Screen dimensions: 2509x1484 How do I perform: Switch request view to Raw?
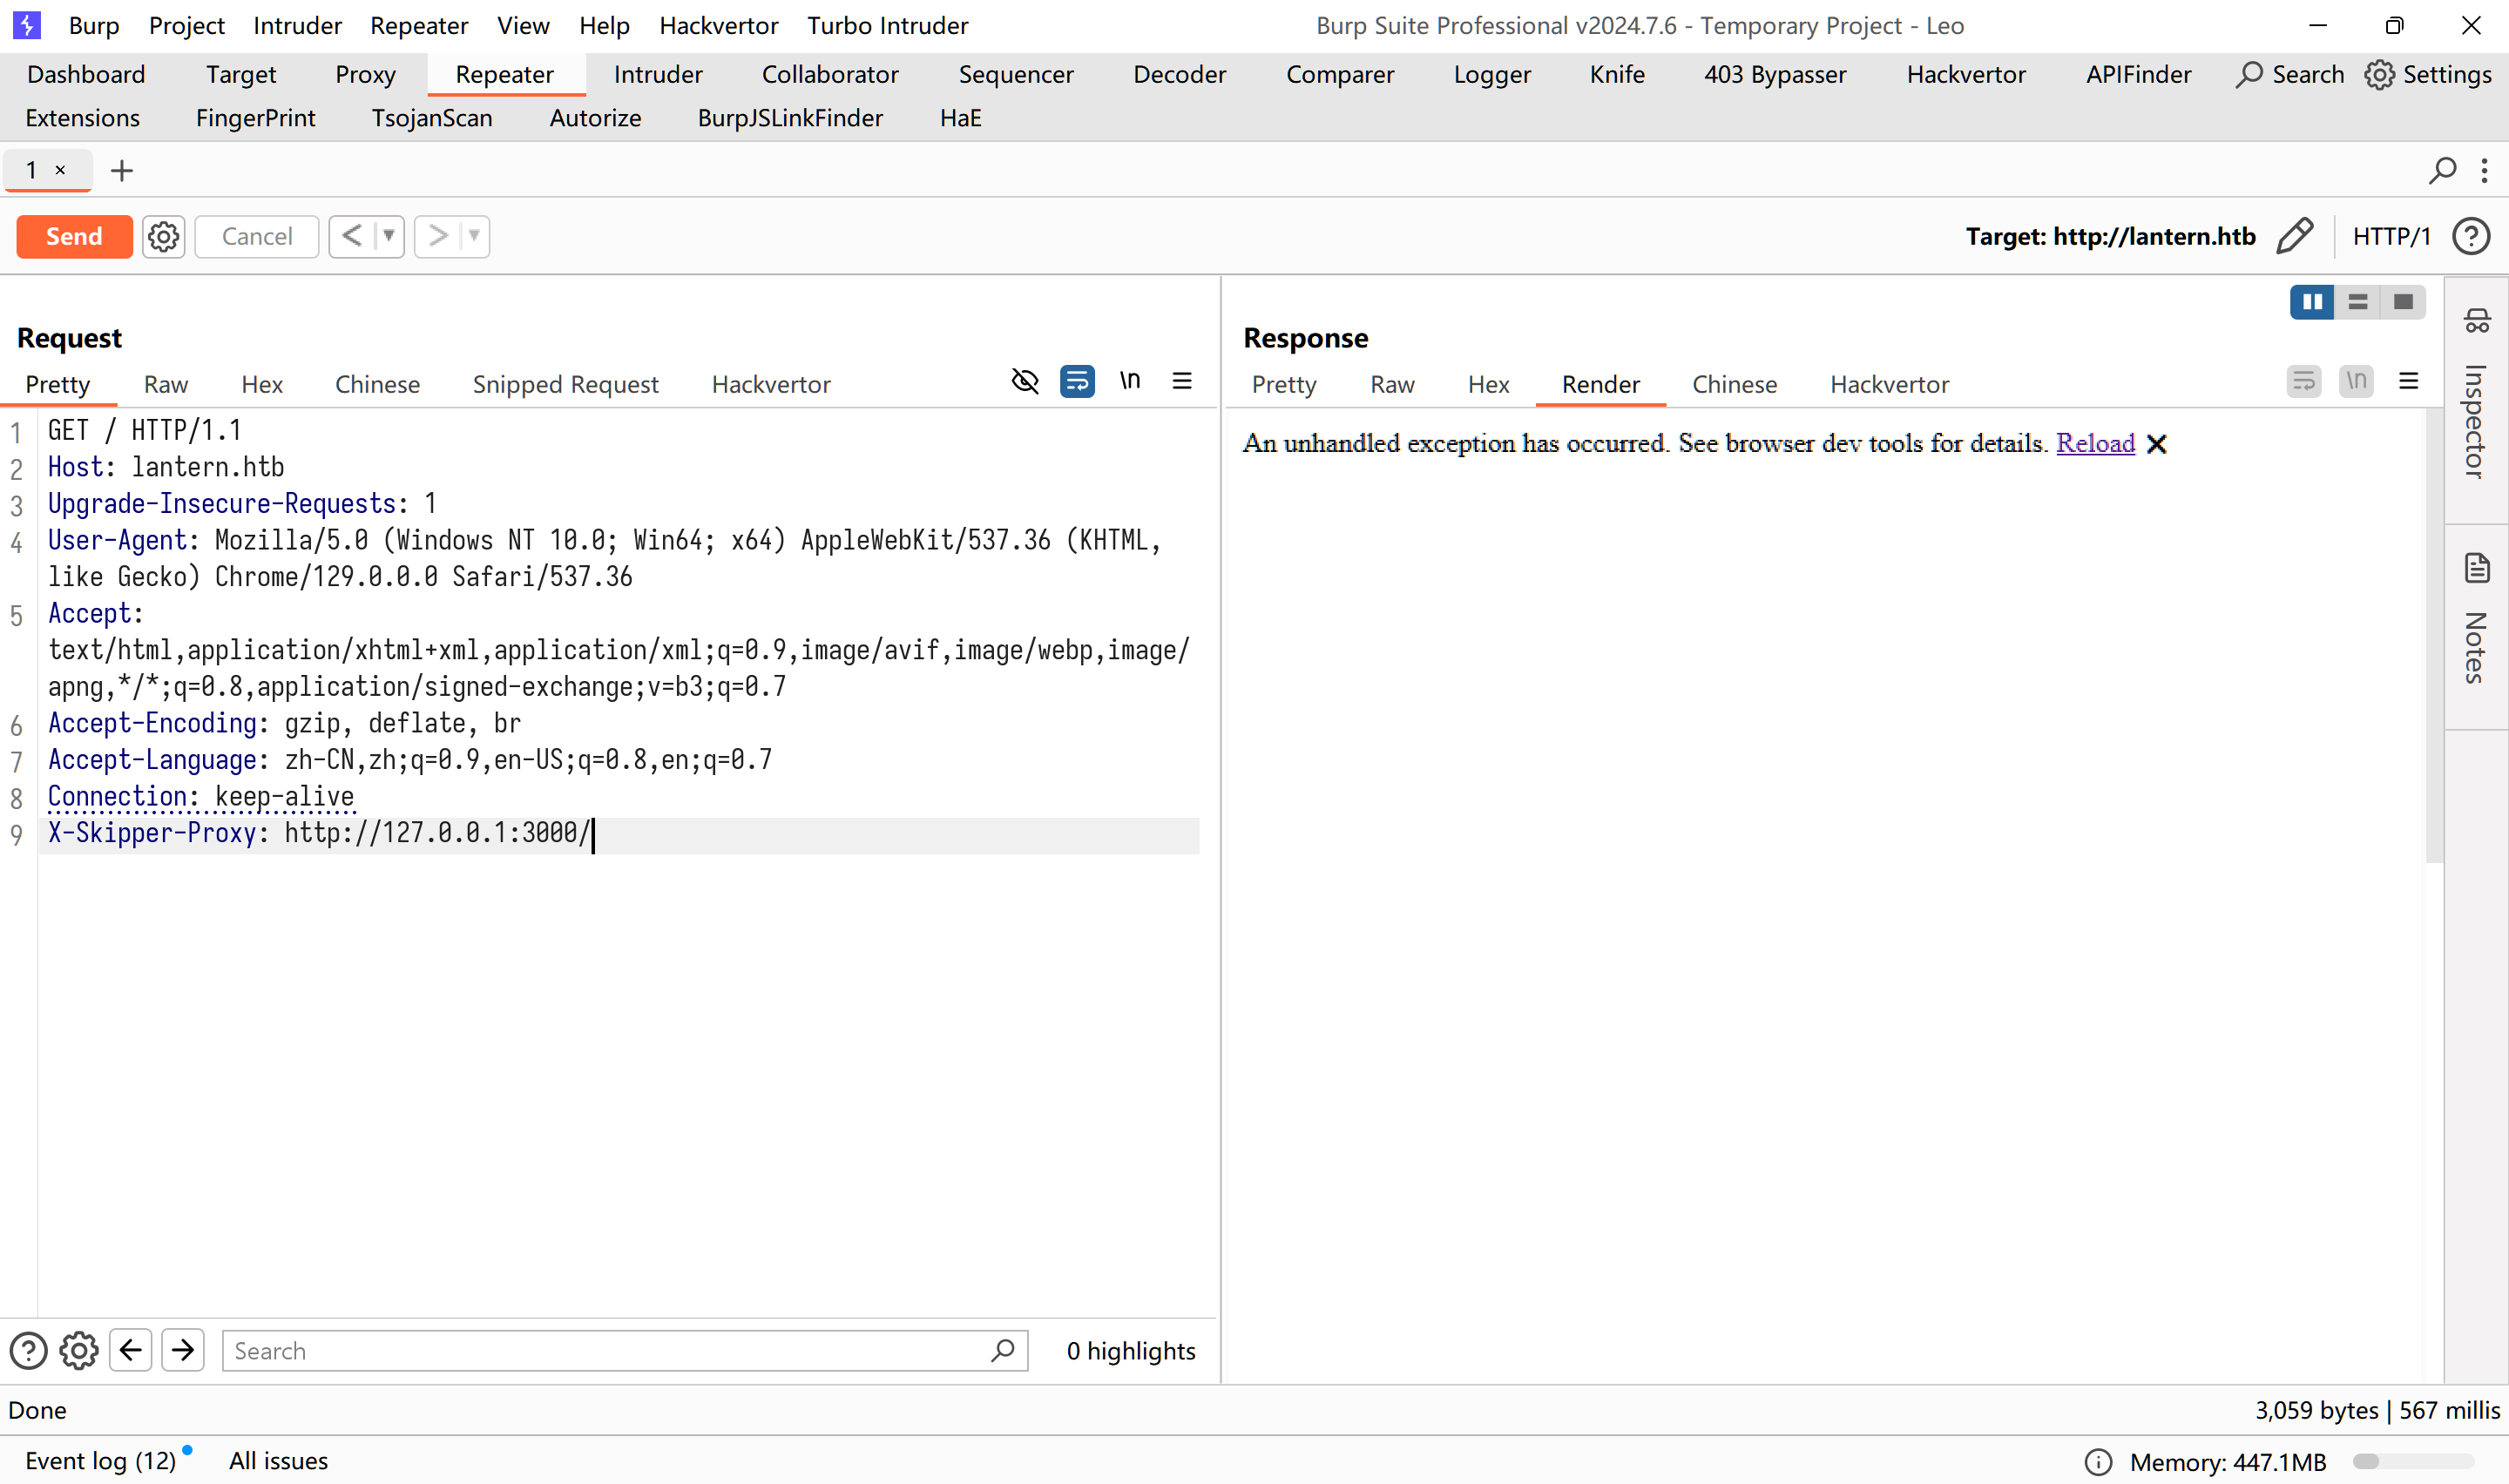(166, 385)
